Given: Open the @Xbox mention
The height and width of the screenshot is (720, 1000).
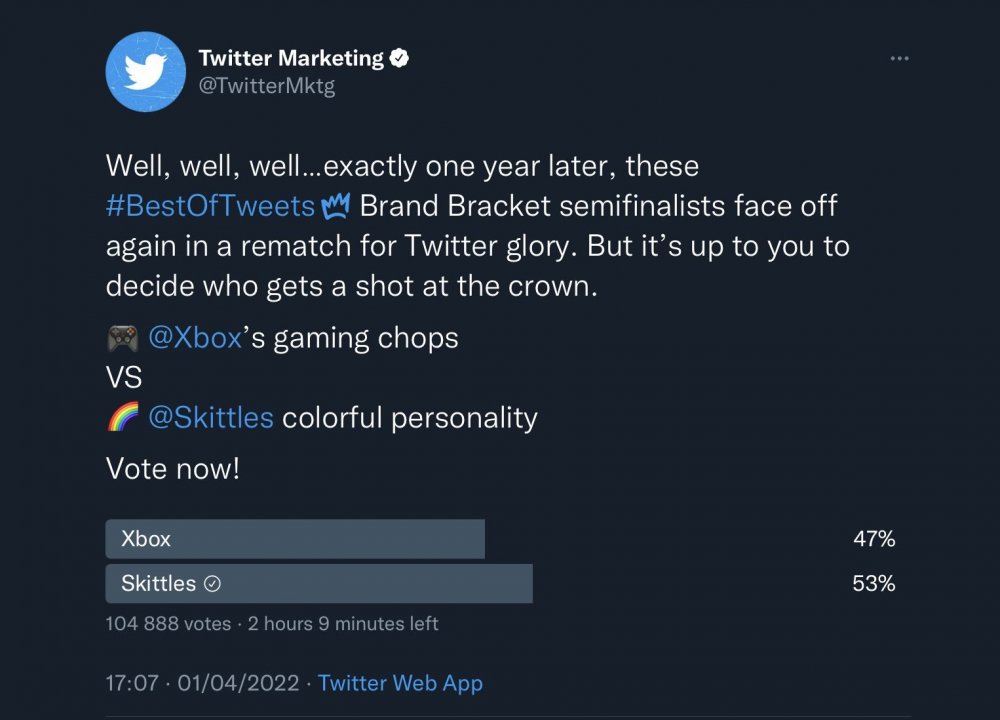Looking at the screenshot, I should [x=195, y=338].
